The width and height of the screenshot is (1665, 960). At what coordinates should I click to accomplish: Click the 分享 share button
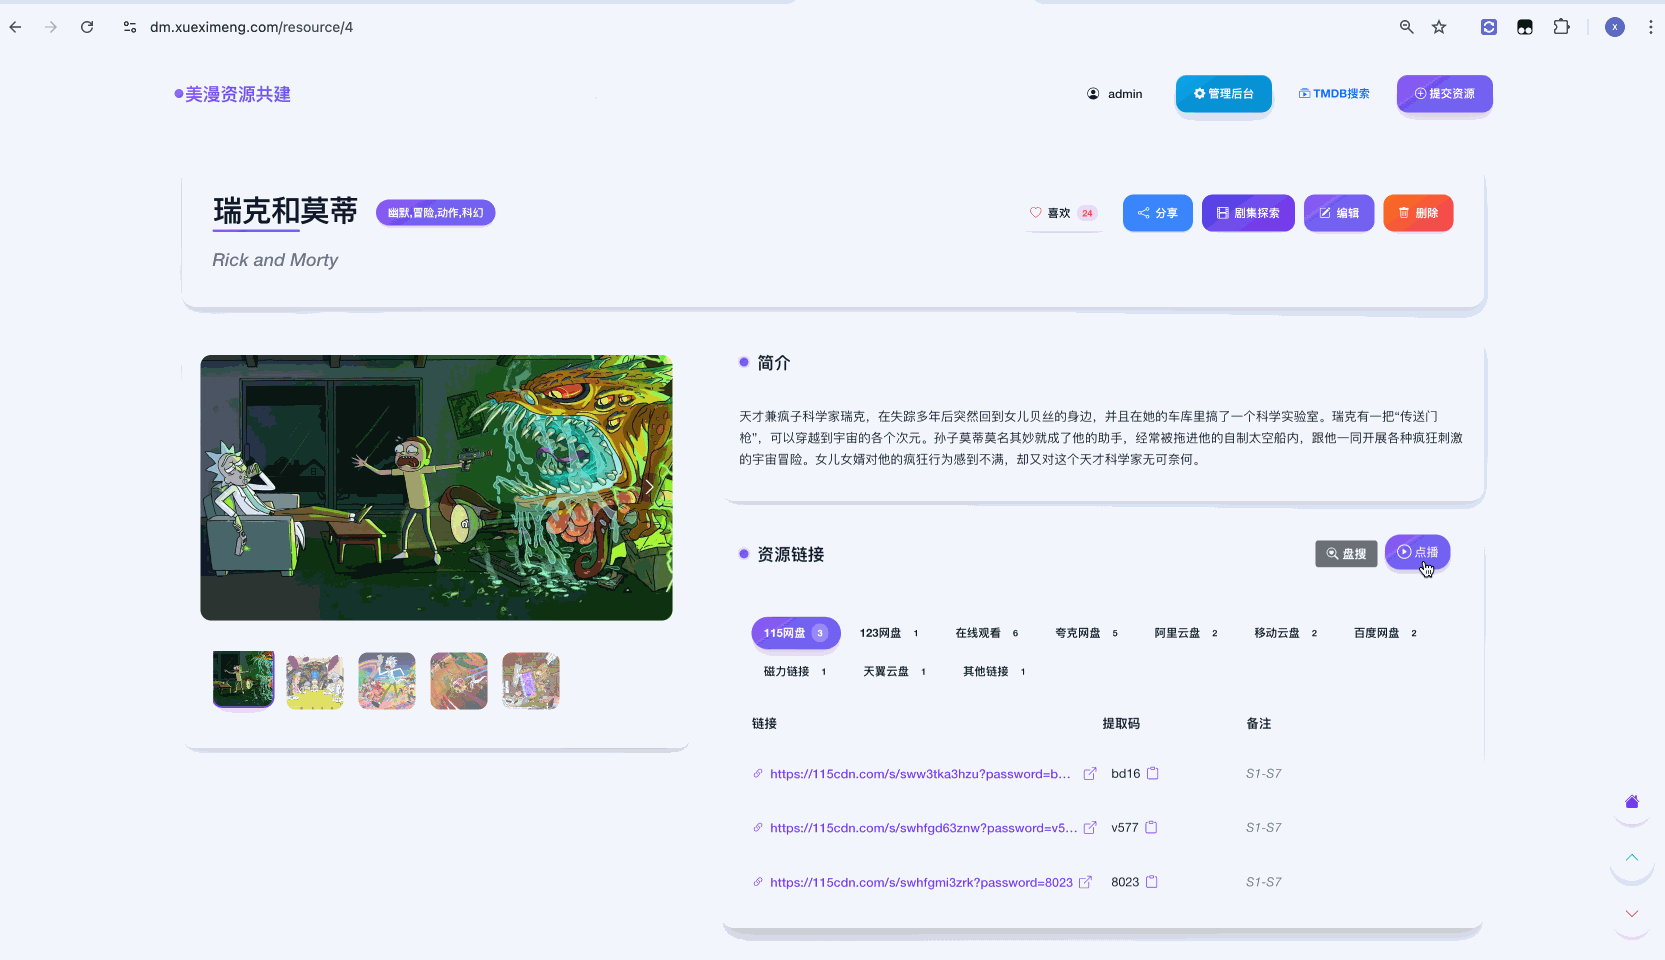1157,213
